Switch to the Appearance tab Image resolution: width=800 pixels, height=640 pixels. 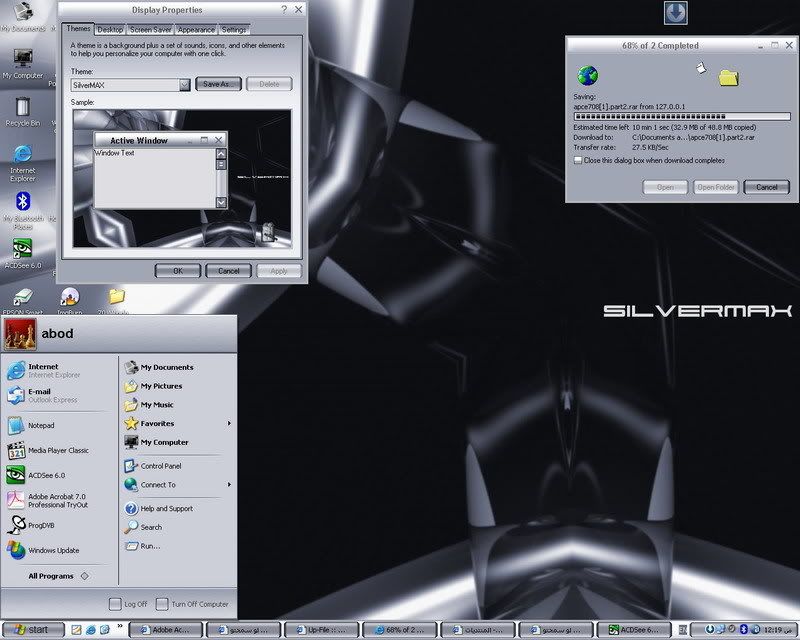click(196, 30)
